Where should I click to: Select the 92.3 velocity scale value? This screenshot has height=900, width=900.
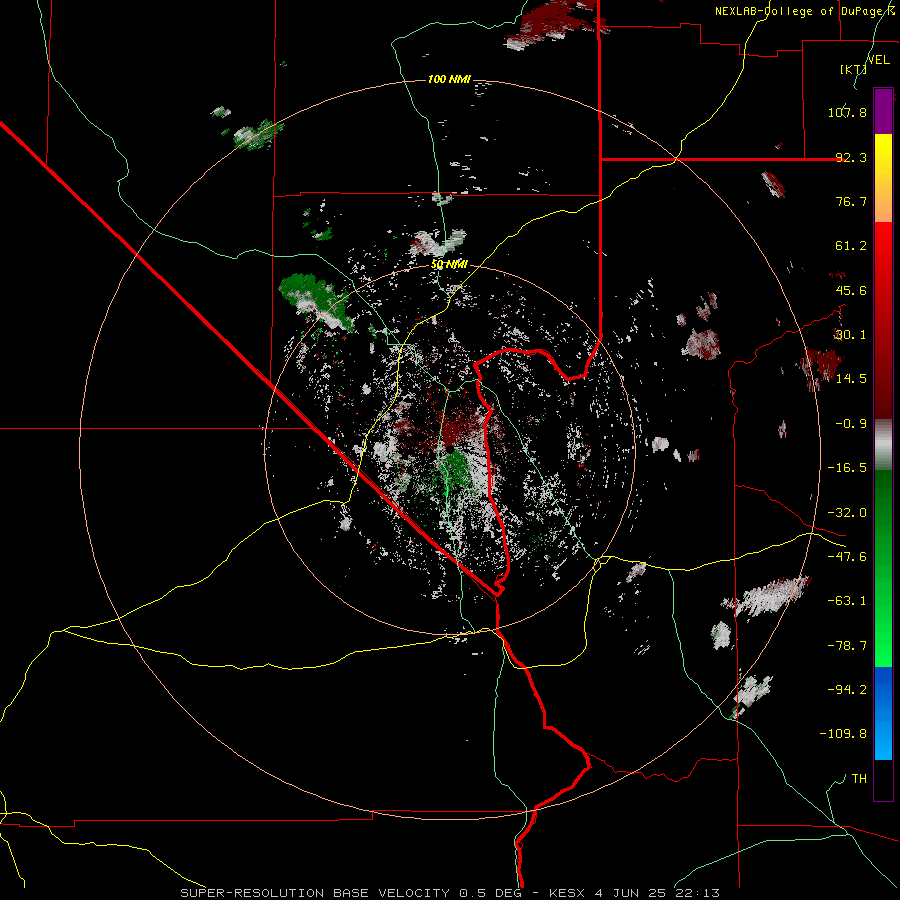click(851, 157)
